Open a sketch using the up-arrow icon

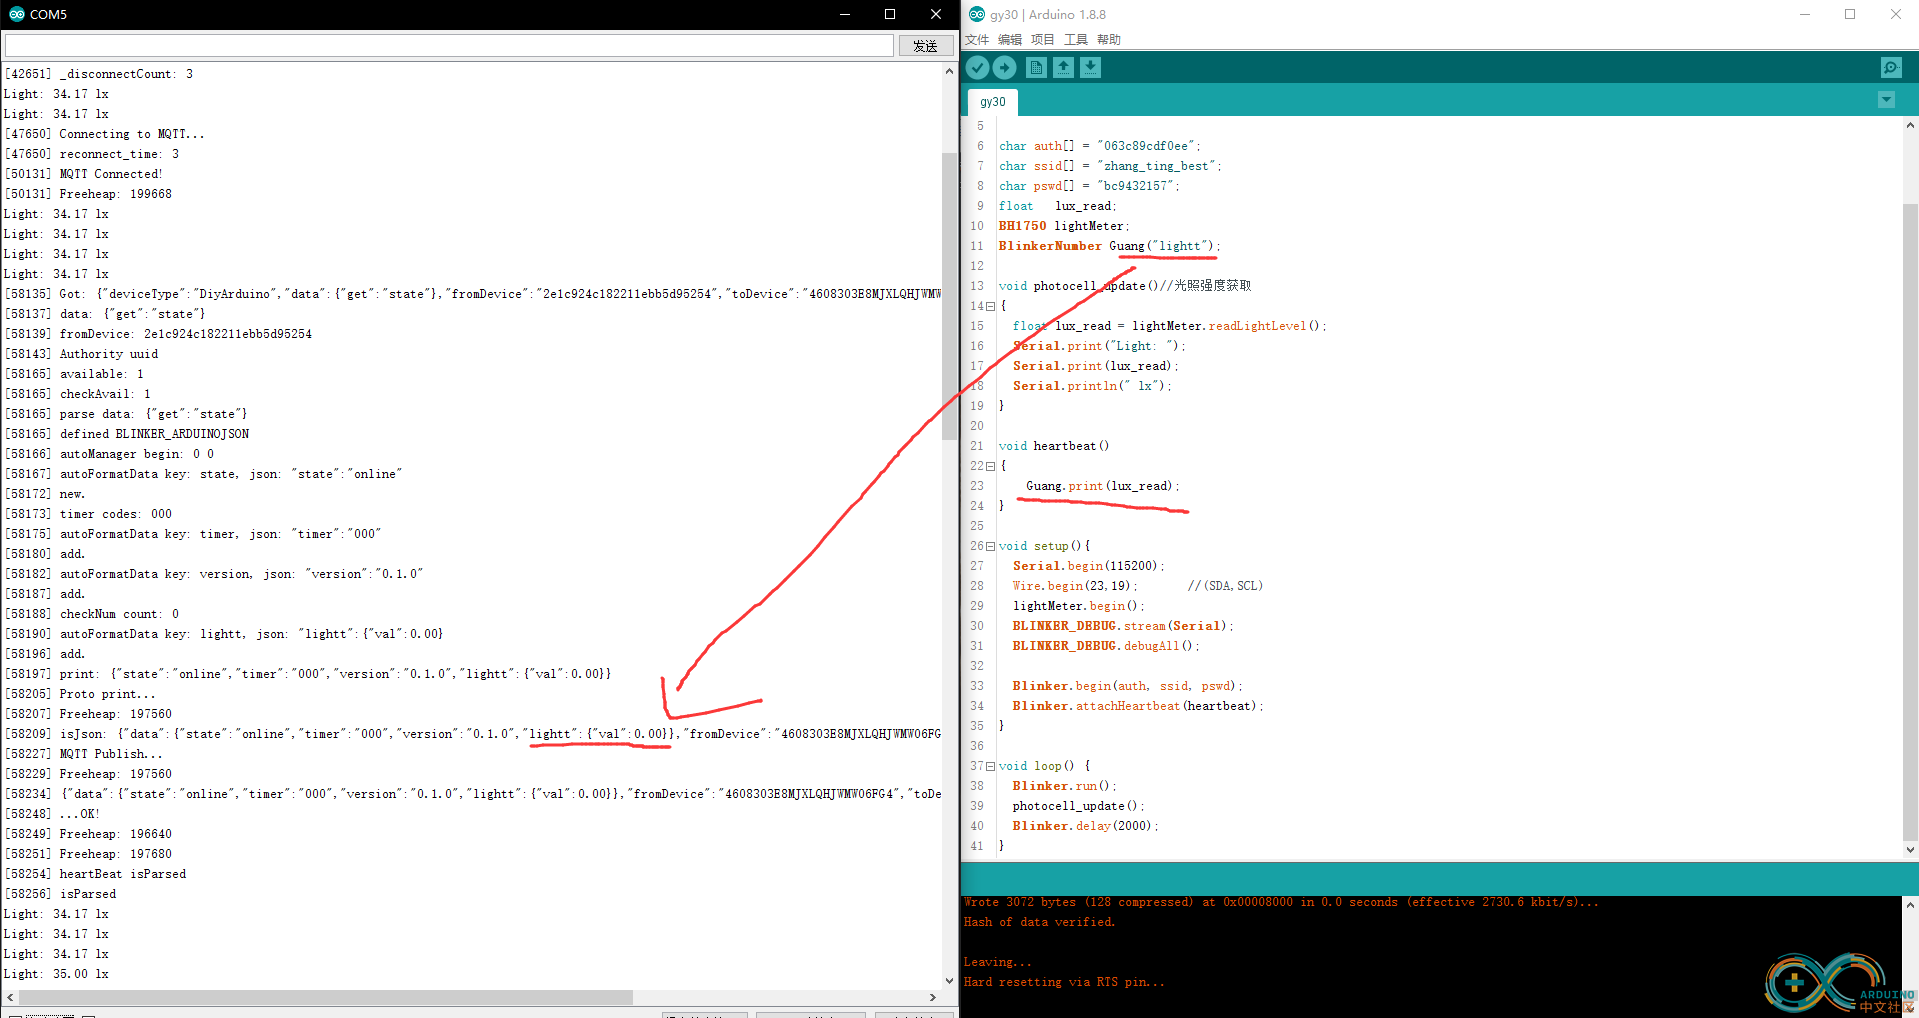click(1064, 67)
